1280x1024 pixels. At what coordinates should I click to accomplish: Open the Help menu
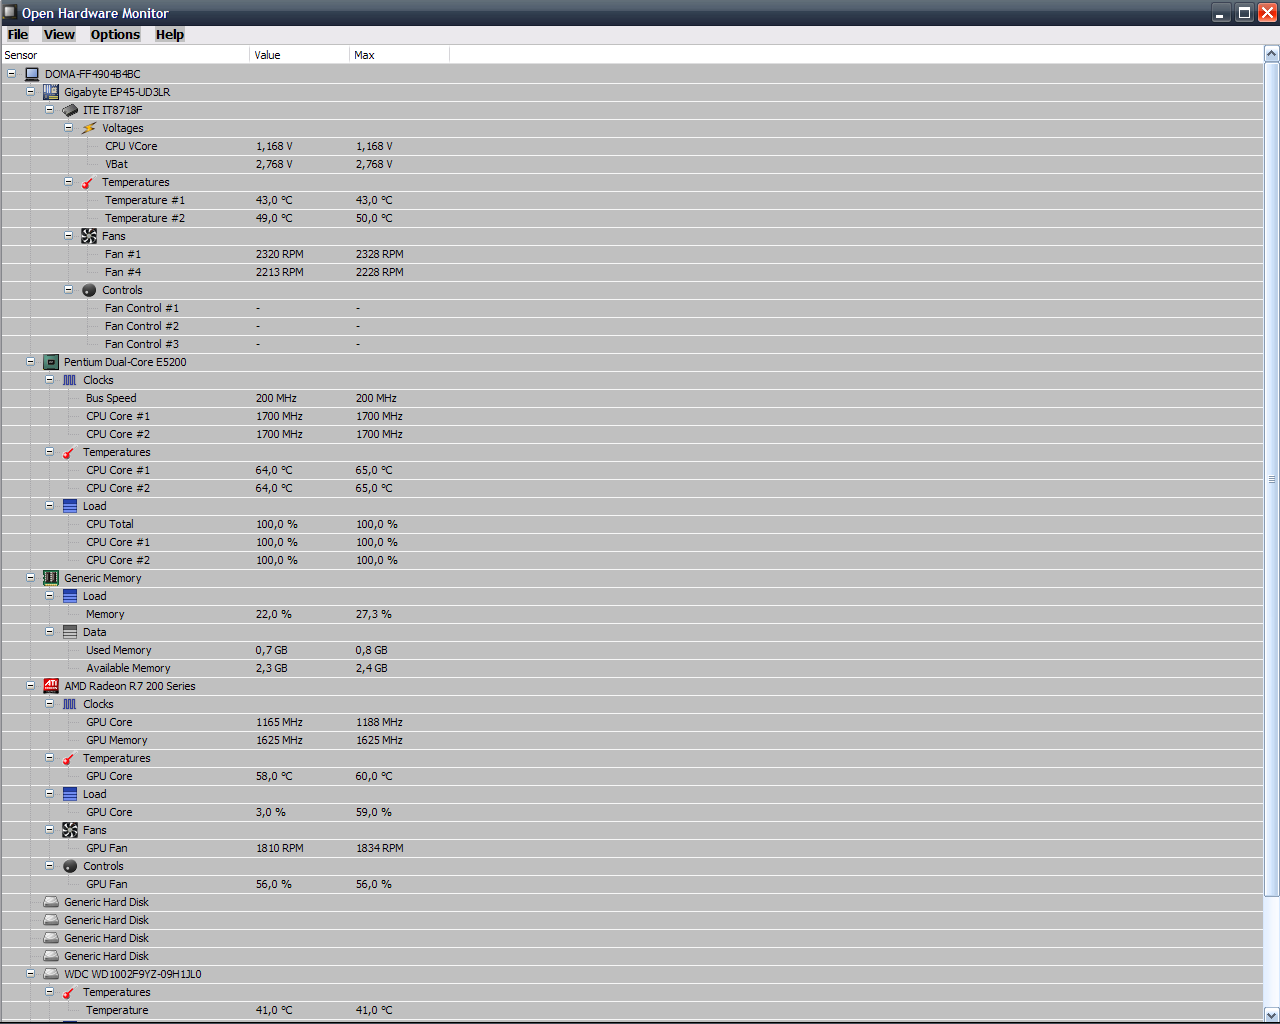pyautogui.click(x=170, y=34)
